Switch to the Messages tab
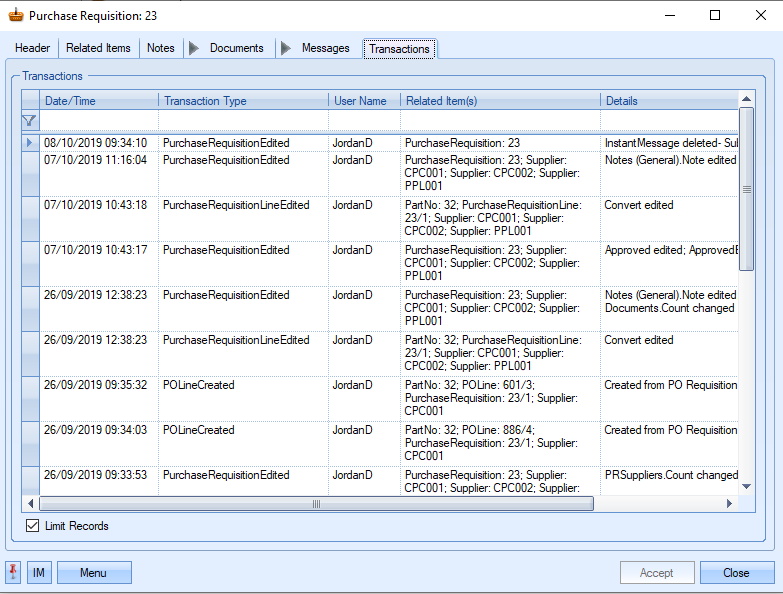This screenshot has width=783, height=594. (325, 48)
